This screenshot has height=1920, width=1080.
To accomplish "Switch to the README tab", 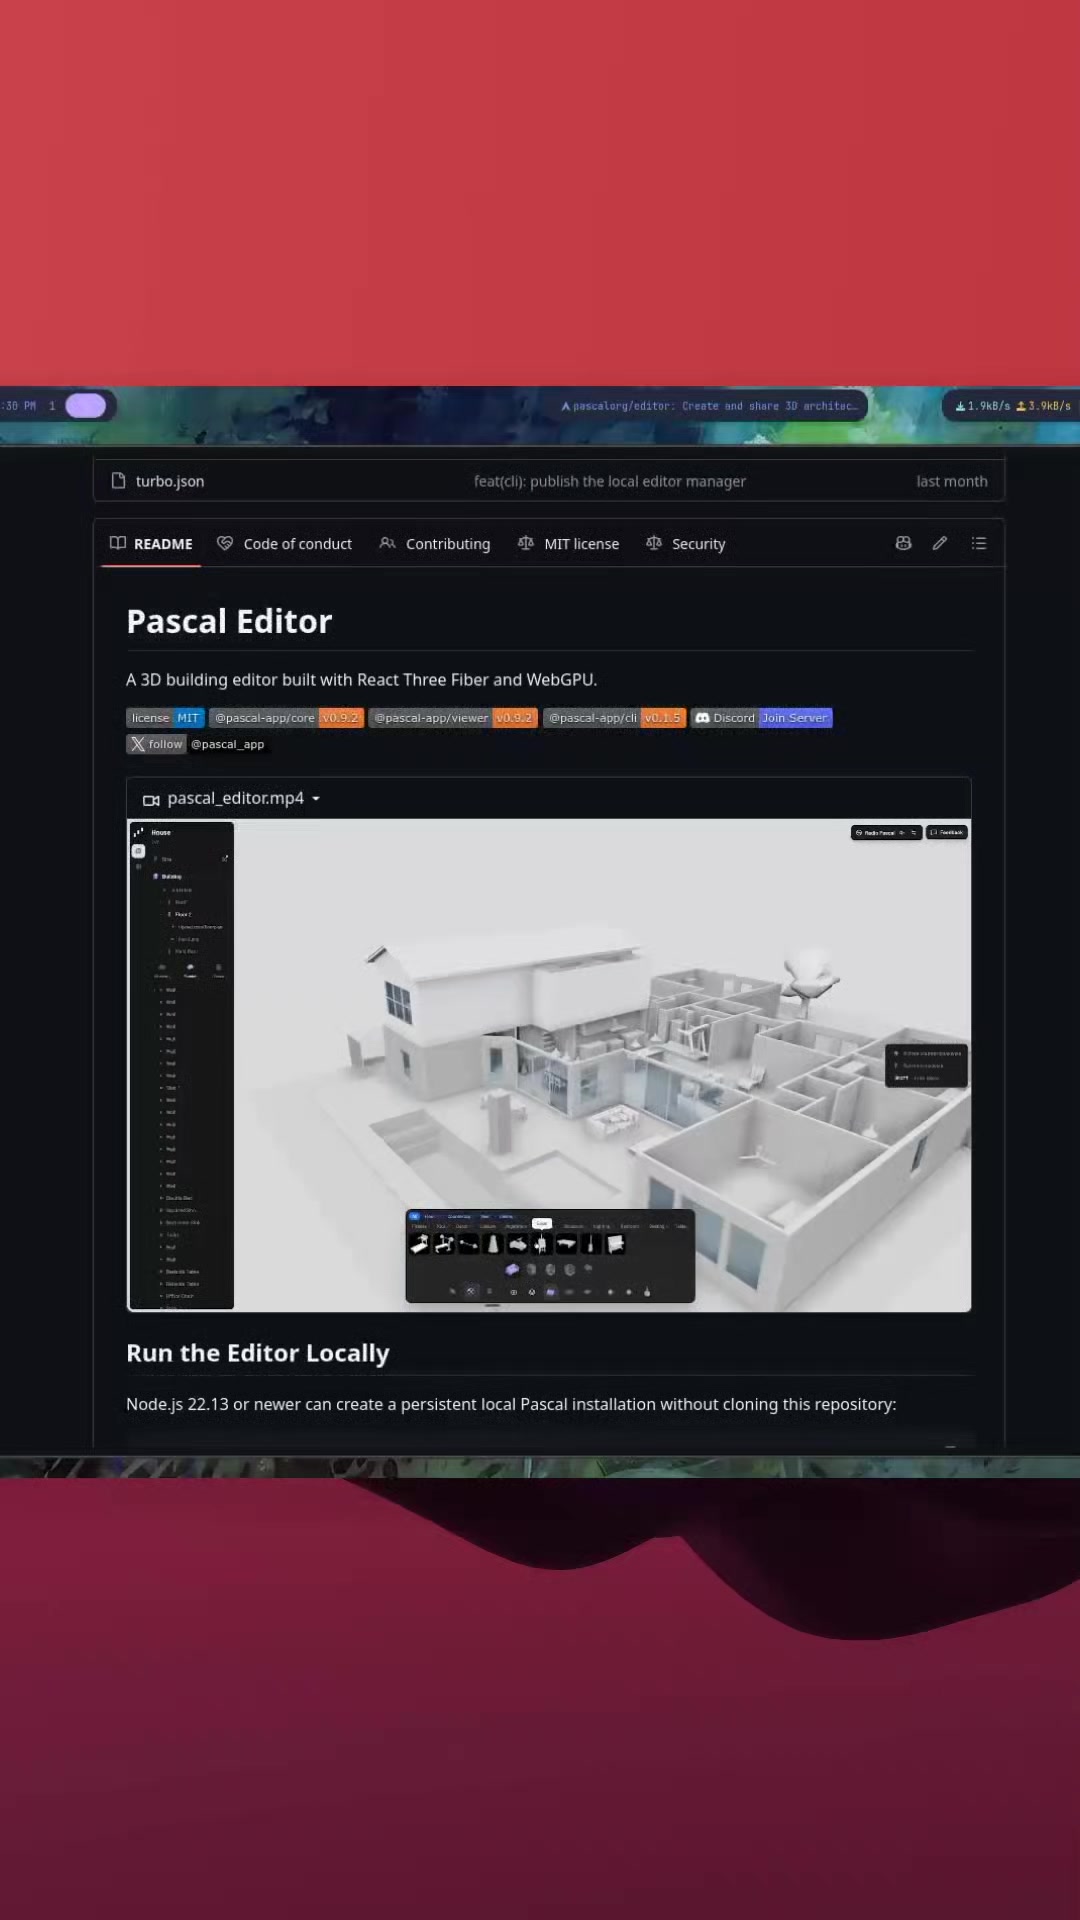I will 151,543.
